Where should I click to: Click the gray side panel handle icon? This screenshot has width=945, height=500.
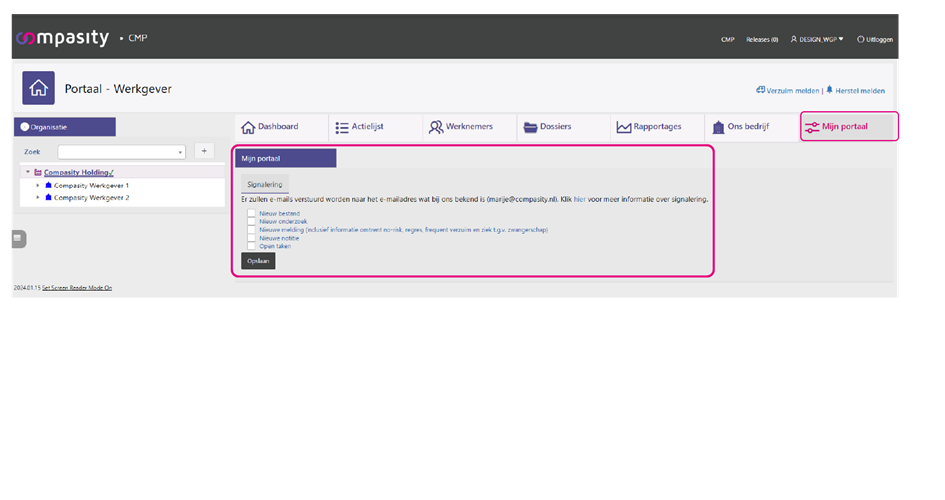point(19,239)
